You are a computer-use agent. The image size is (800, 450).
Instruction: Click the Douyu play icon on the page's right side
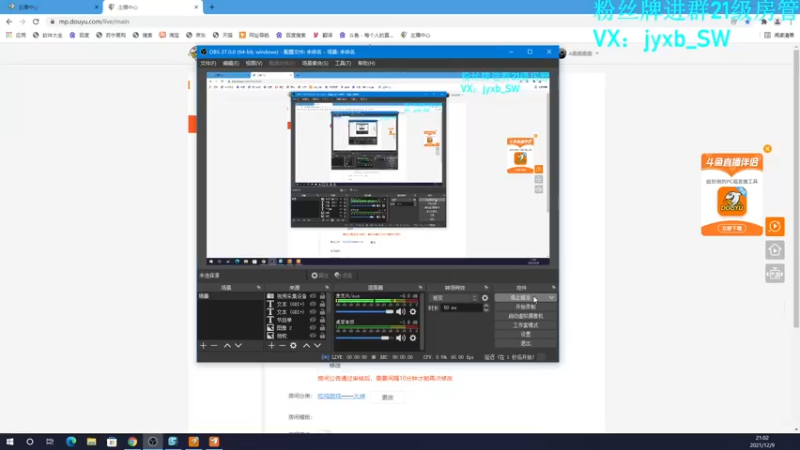[774, 227]
